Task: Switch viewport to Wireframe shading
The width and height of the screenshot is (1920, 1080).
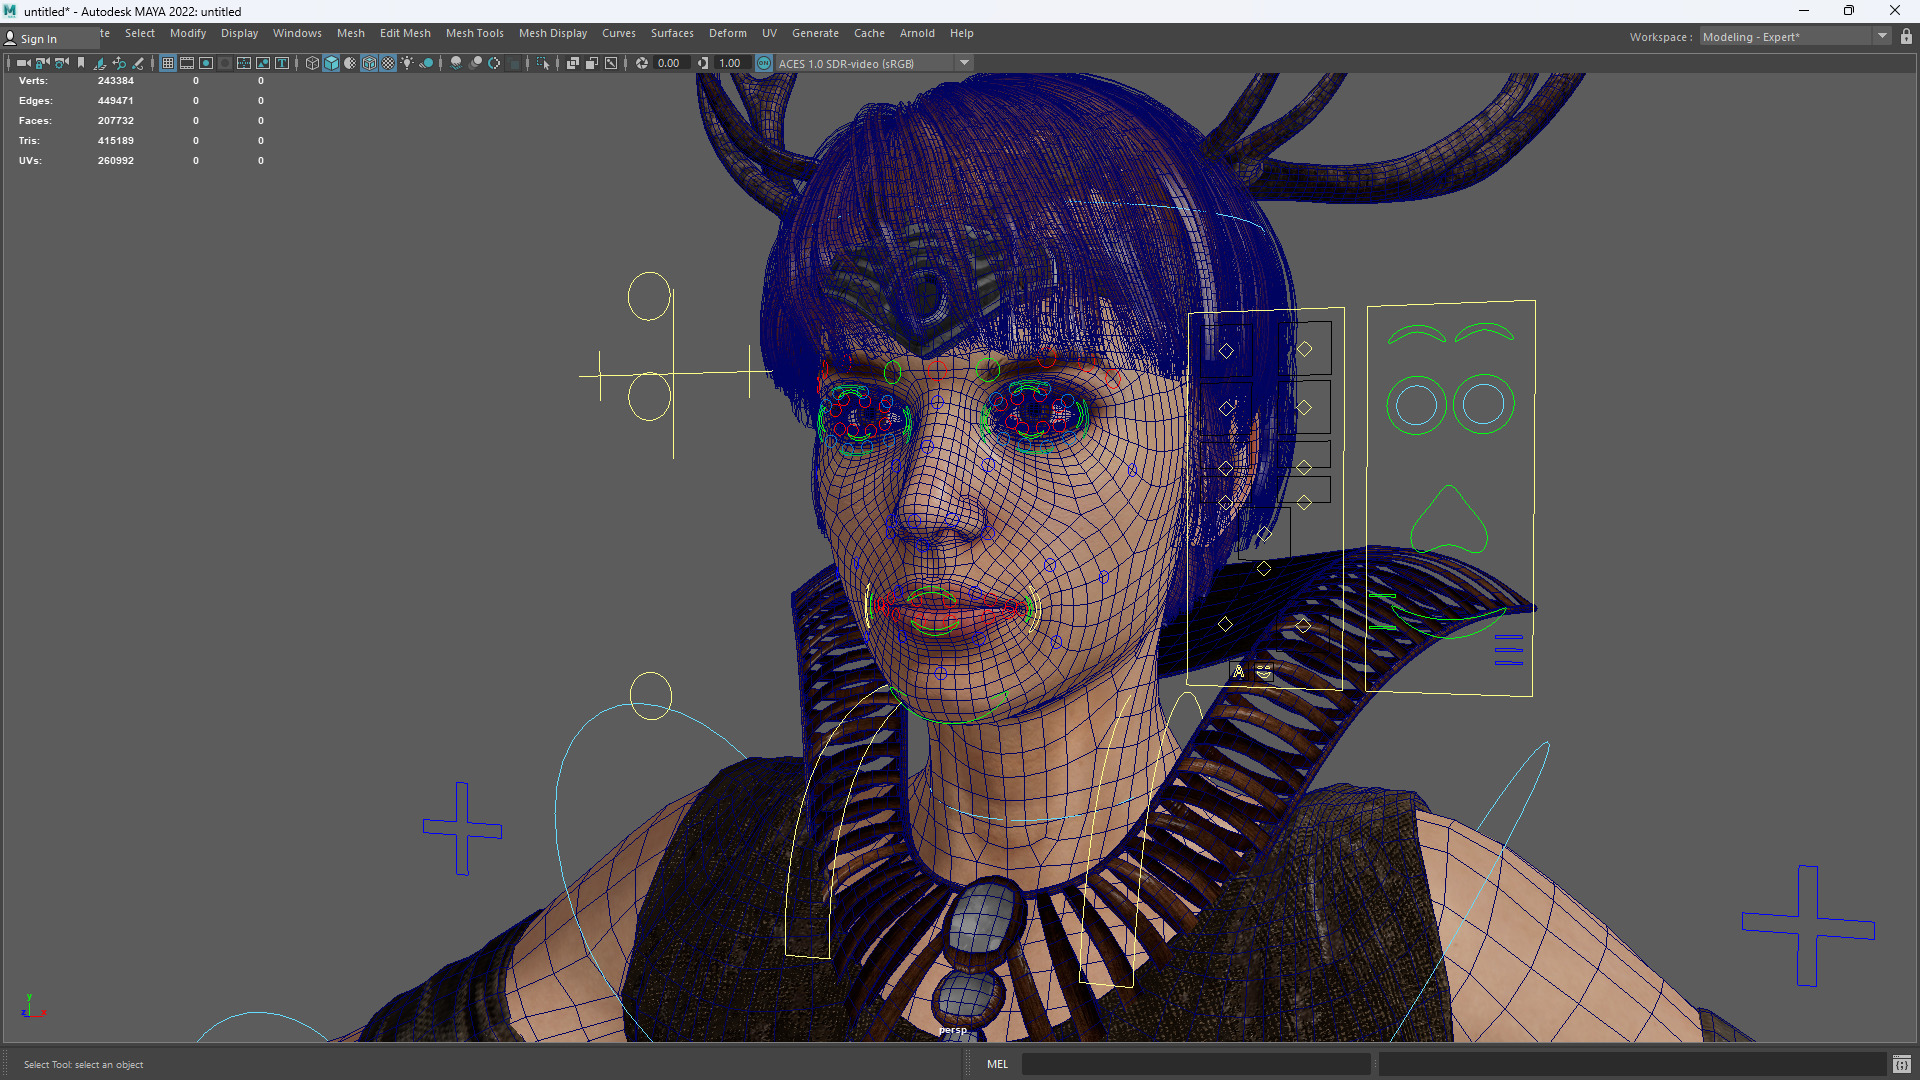Action: [312, 63]
